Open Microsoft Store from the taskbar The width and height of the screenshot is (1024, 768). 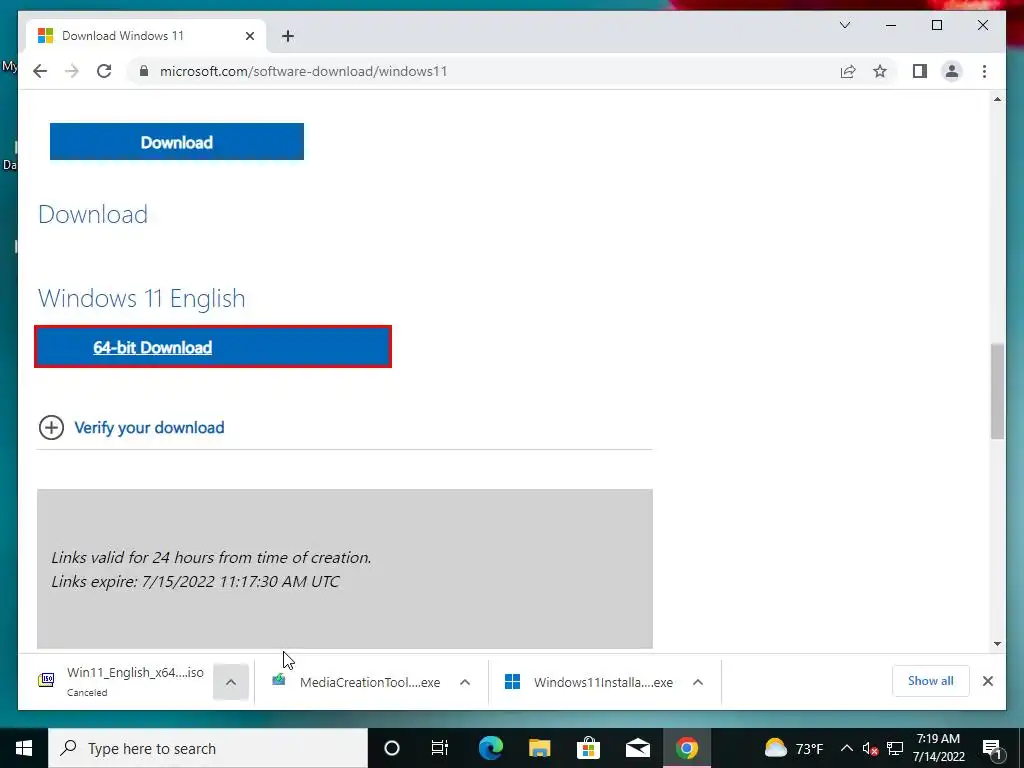pos(588,748)
